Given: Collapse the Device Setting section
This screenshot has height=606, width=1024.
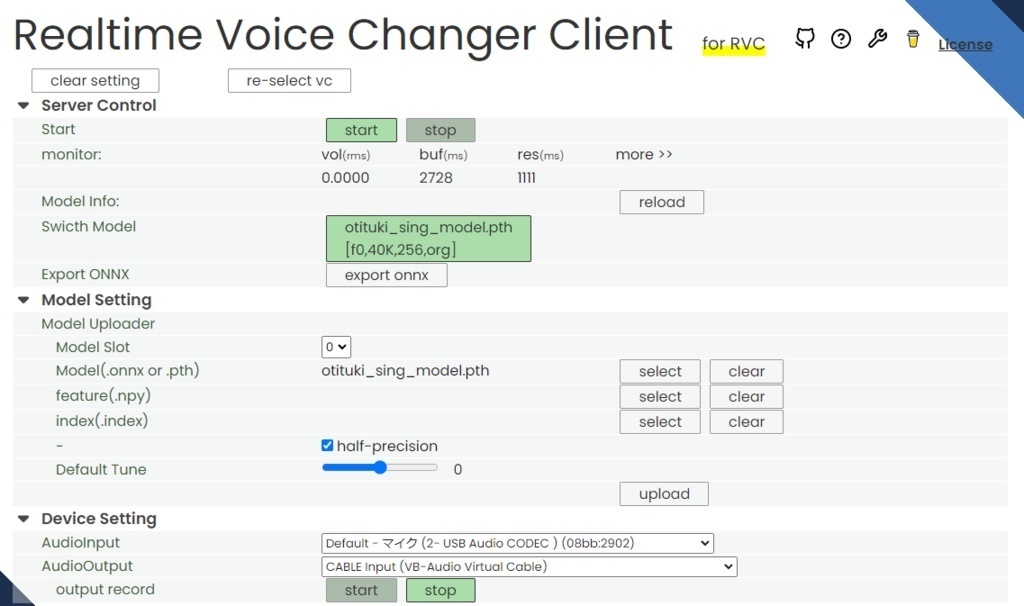Looking at the screenshot, I should pos(24,518).
